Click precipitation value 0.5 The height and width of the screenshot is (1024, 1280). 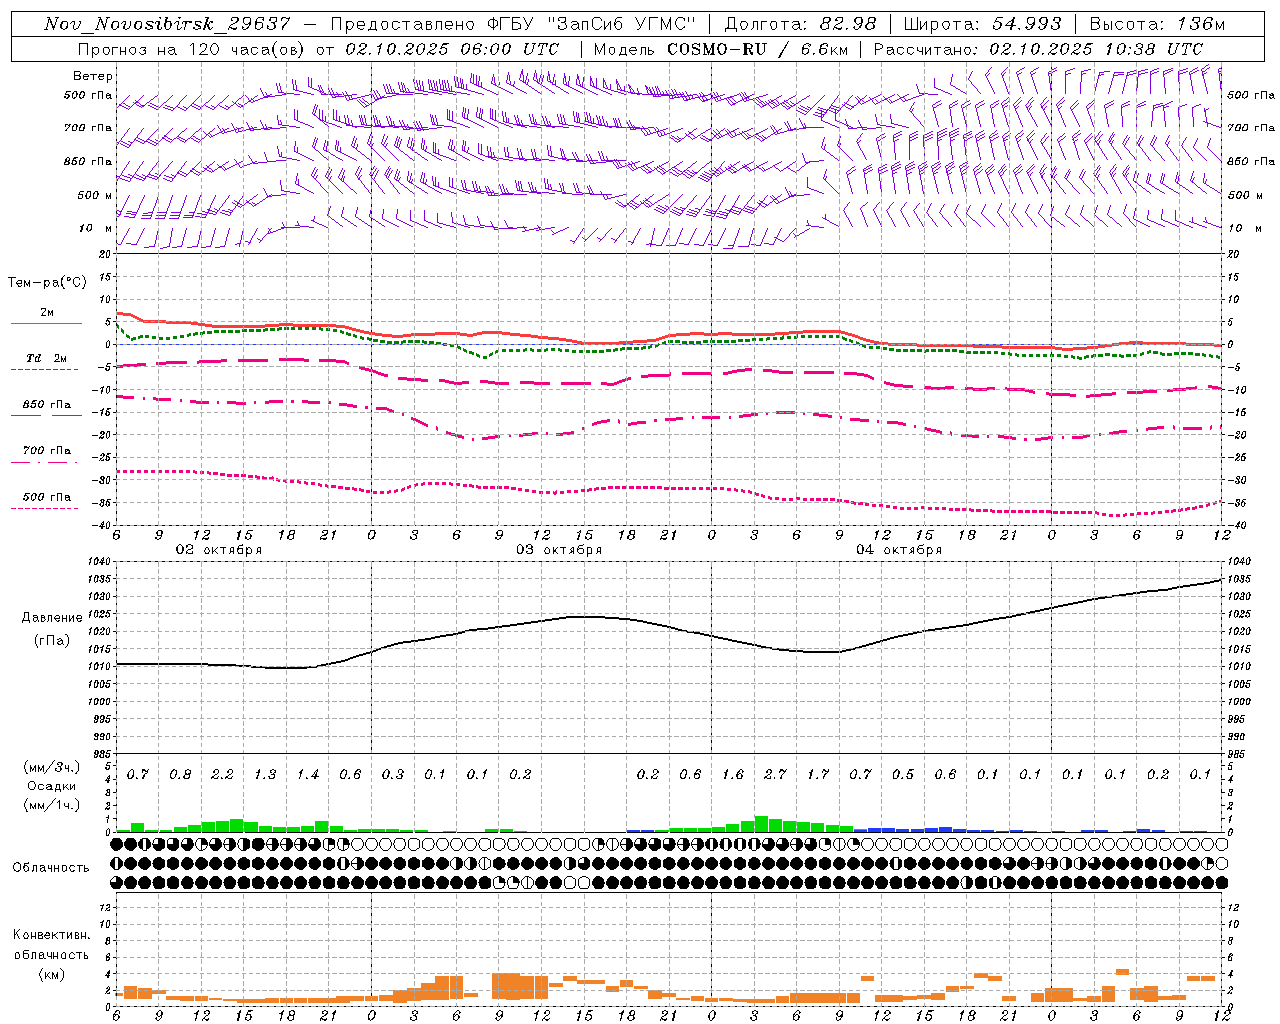point(903,775)
